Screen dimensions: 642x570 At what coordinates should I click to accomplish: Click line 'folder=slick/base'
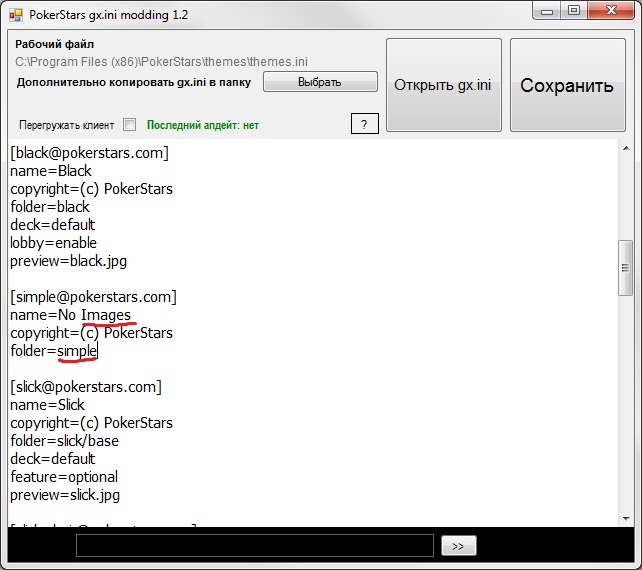pyautogui.click(x=64, y=441)
